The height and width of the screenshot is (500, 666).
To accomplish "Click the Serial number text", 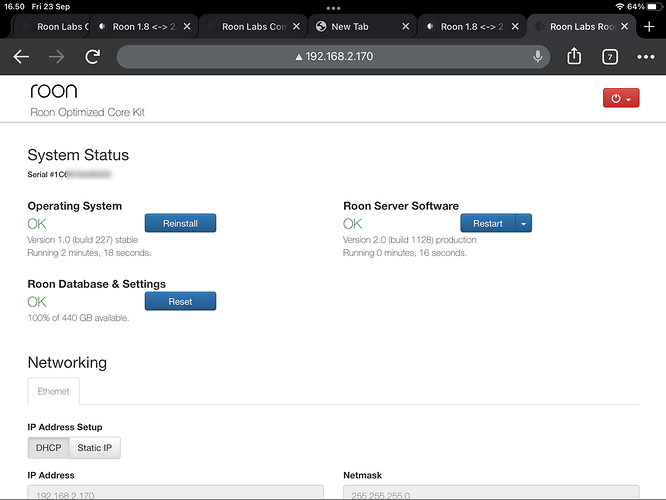I will coord(69,174).
